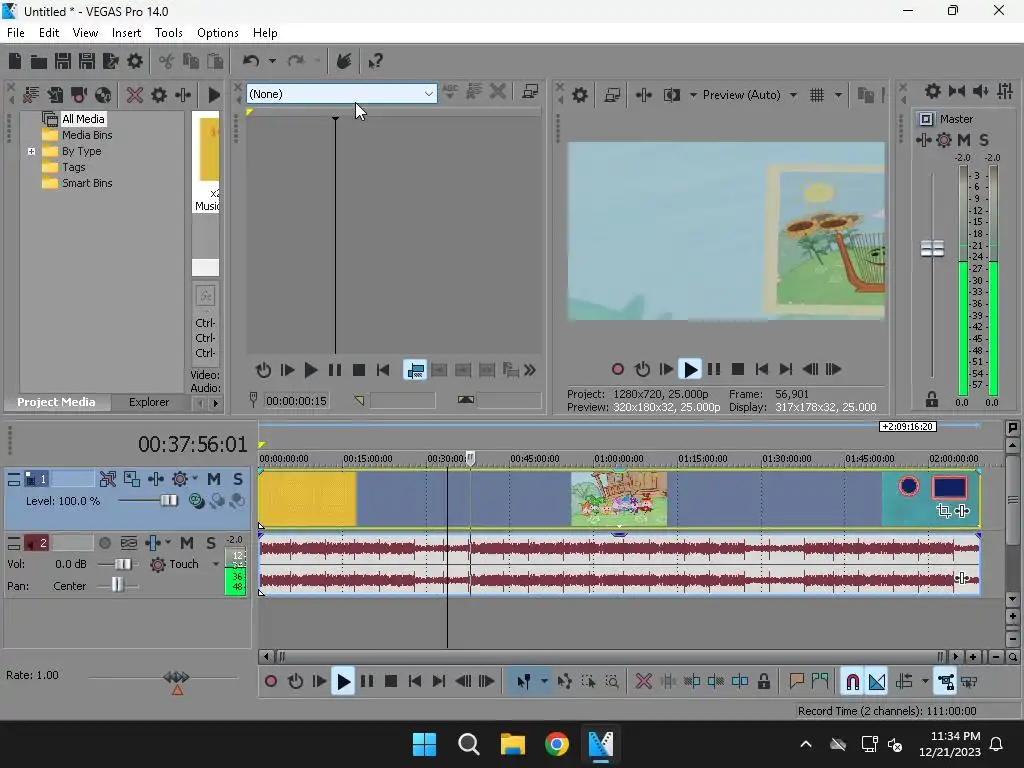The image size is (1024, 768).
Task: Open the (None) preset dropdown
Action: pyautogui.click(x=429, y=94)
